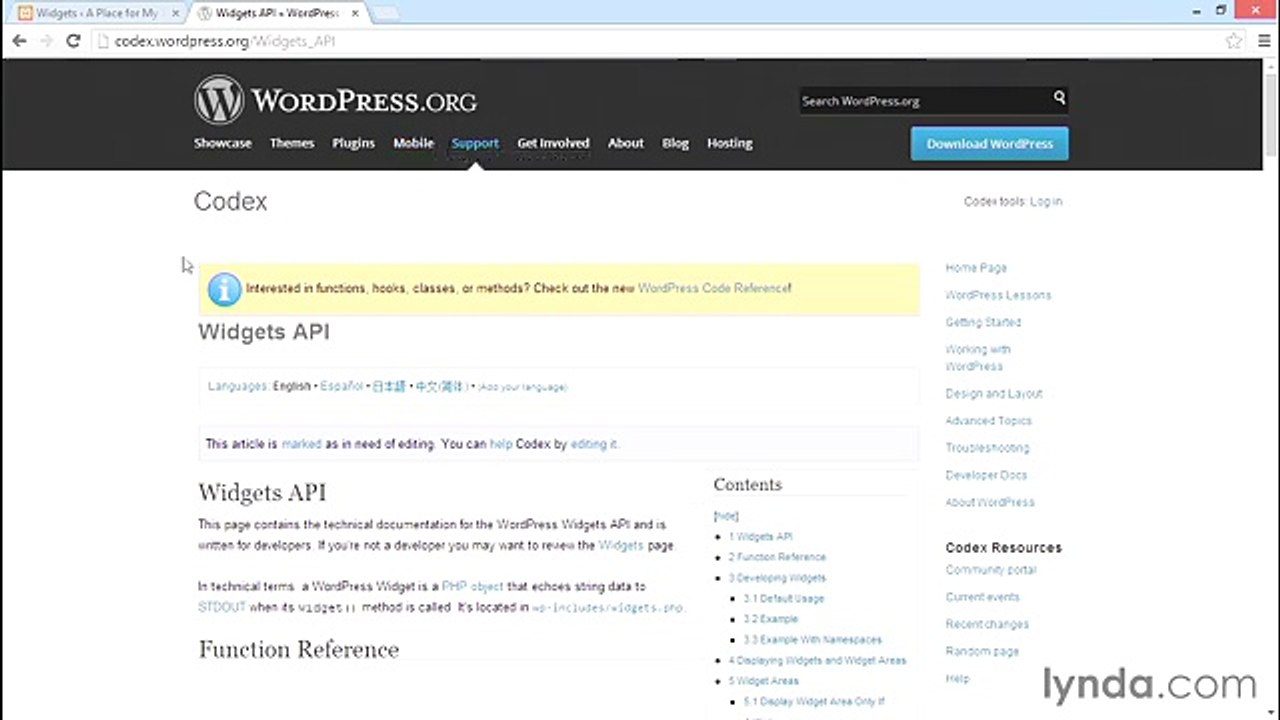Bookmark this page with the star icon
The image size is (1280, 720).
tap(1234, 41)
